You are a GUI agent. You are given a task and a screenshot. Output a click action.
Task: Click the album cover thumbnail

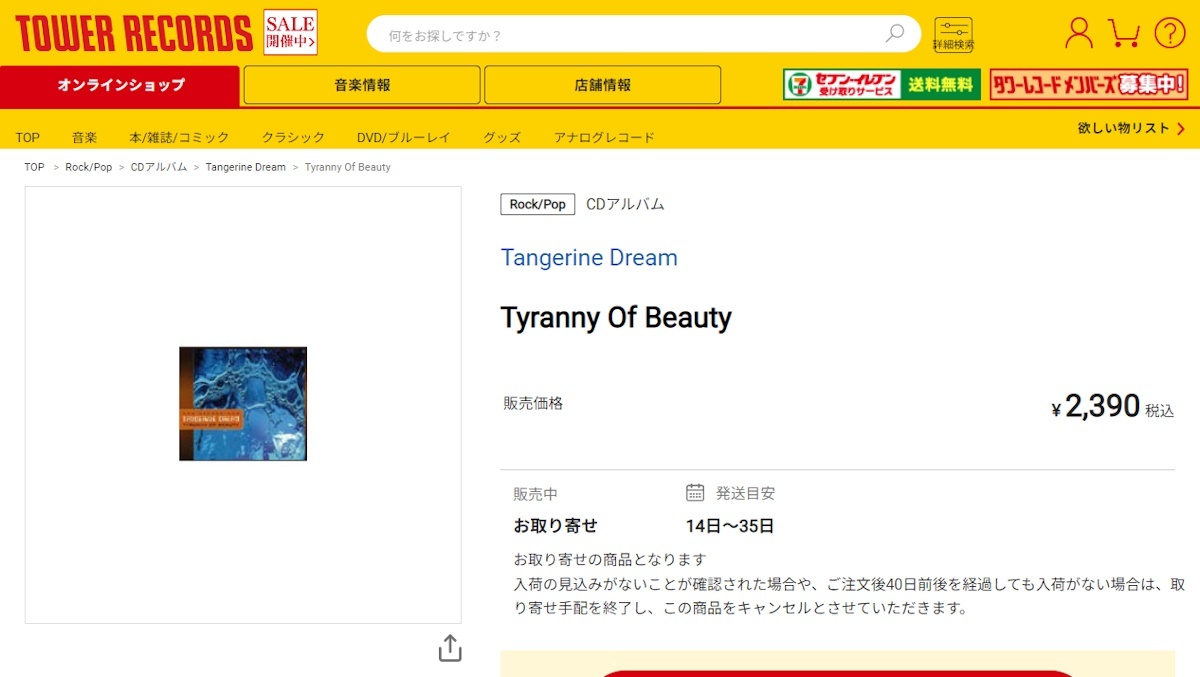(x=243, y=404)
